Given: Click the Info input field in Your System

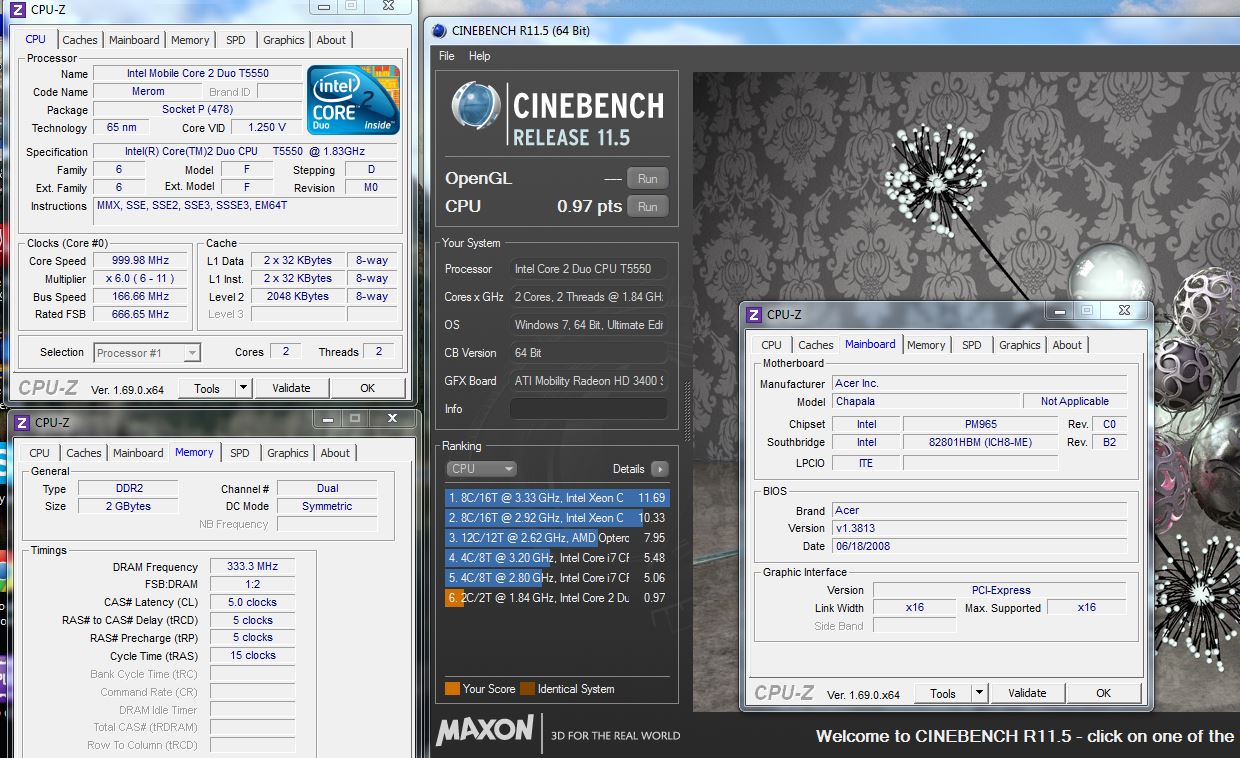Looking at the screenshot, I should click(588, 409).
